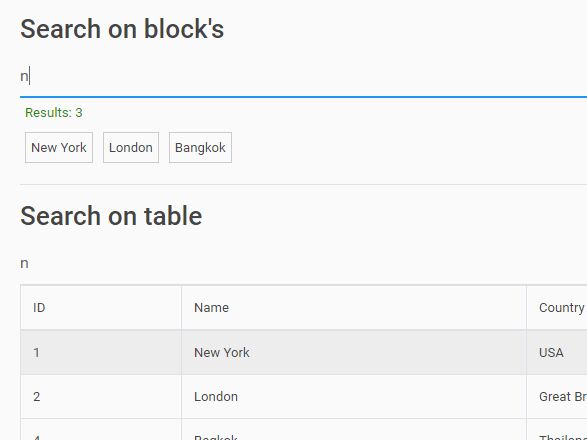Select the New York block

point(59,148)
